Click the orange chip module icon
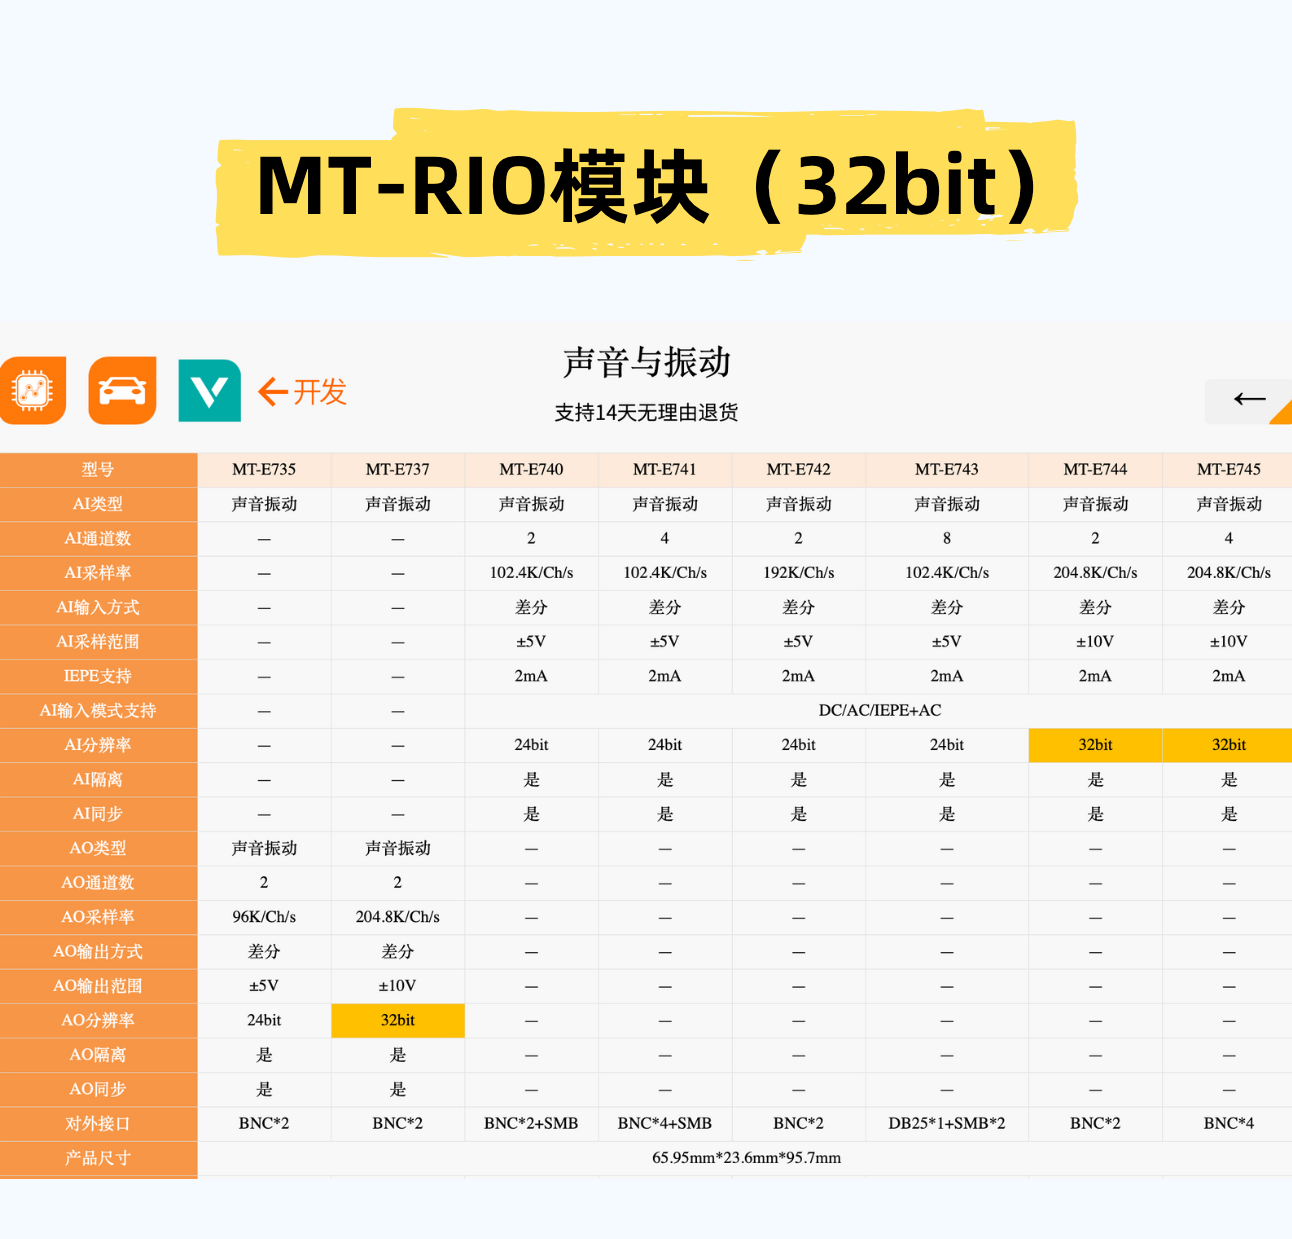The width and height of the screenshot is (1292, 1239). [x=33, y=390]
